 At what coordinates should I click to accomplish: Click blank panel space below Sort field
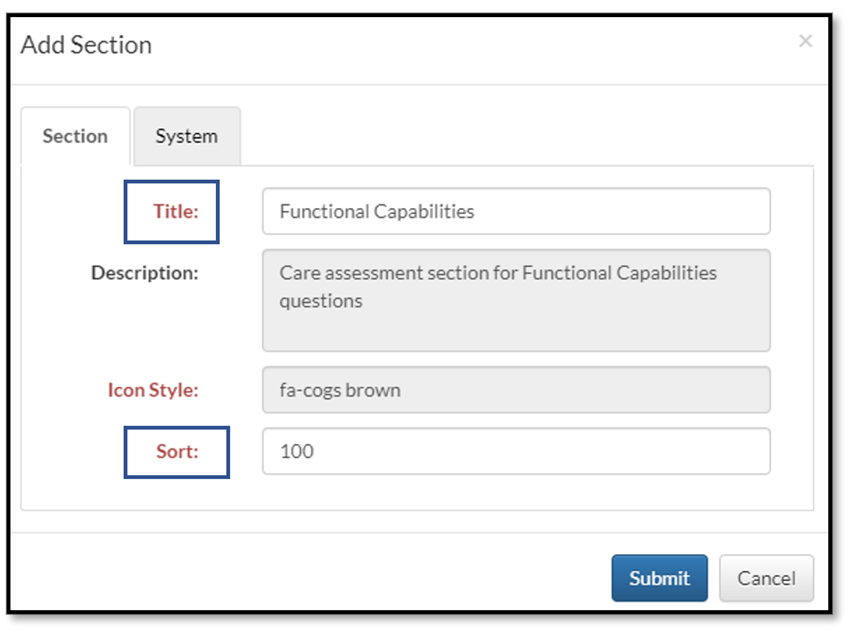point(516,493)
